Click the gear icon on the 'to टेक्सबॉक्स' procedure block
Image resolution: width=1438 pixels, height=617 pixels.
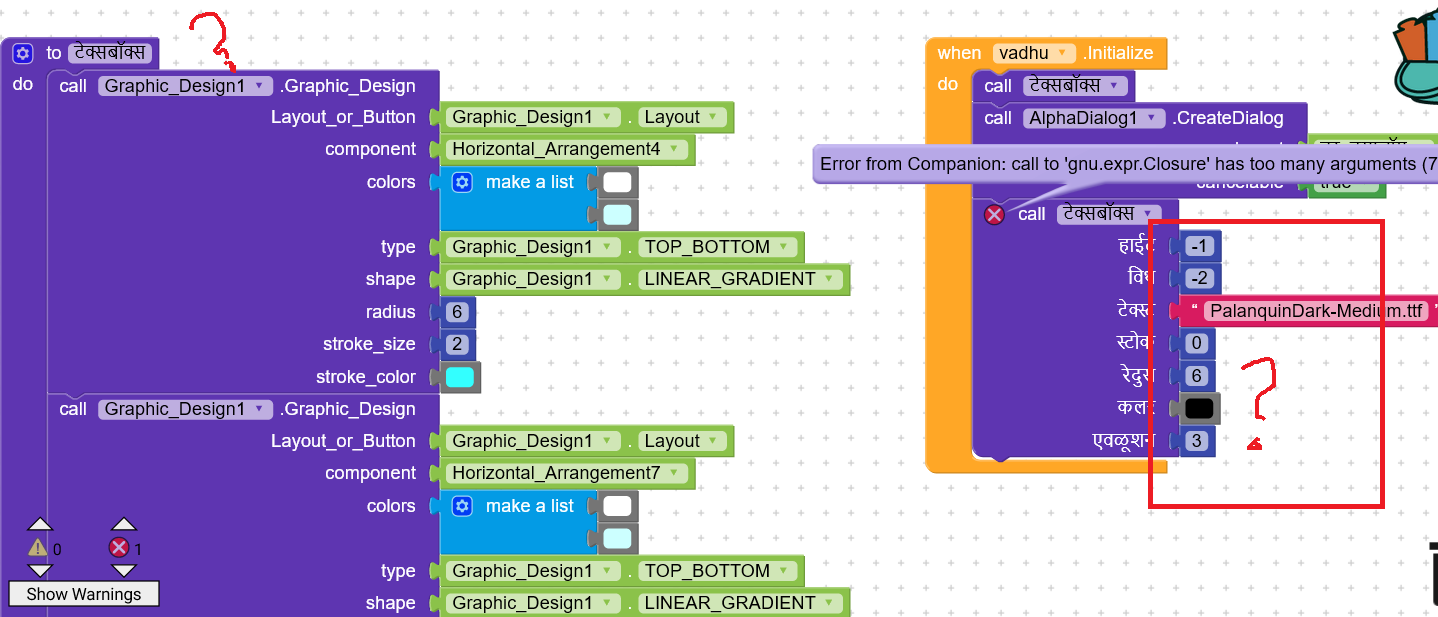click(x=23, y=53)
